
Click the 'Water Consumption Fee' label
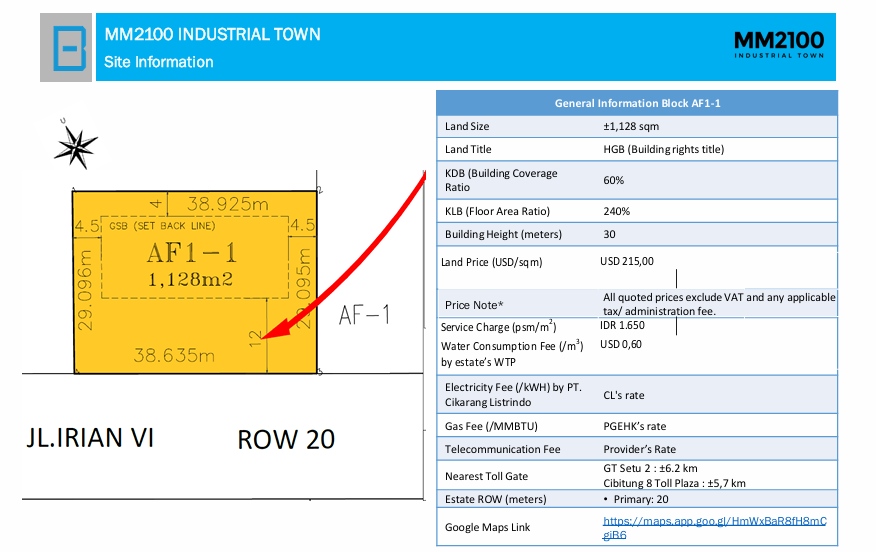point(512,354)
